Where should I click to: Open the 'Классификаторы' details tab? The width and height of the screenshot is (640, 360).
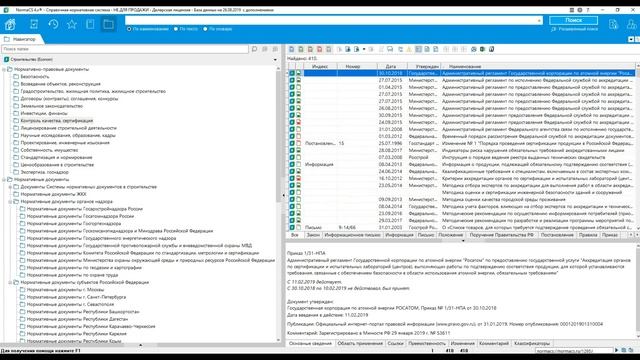pos(532,343)
